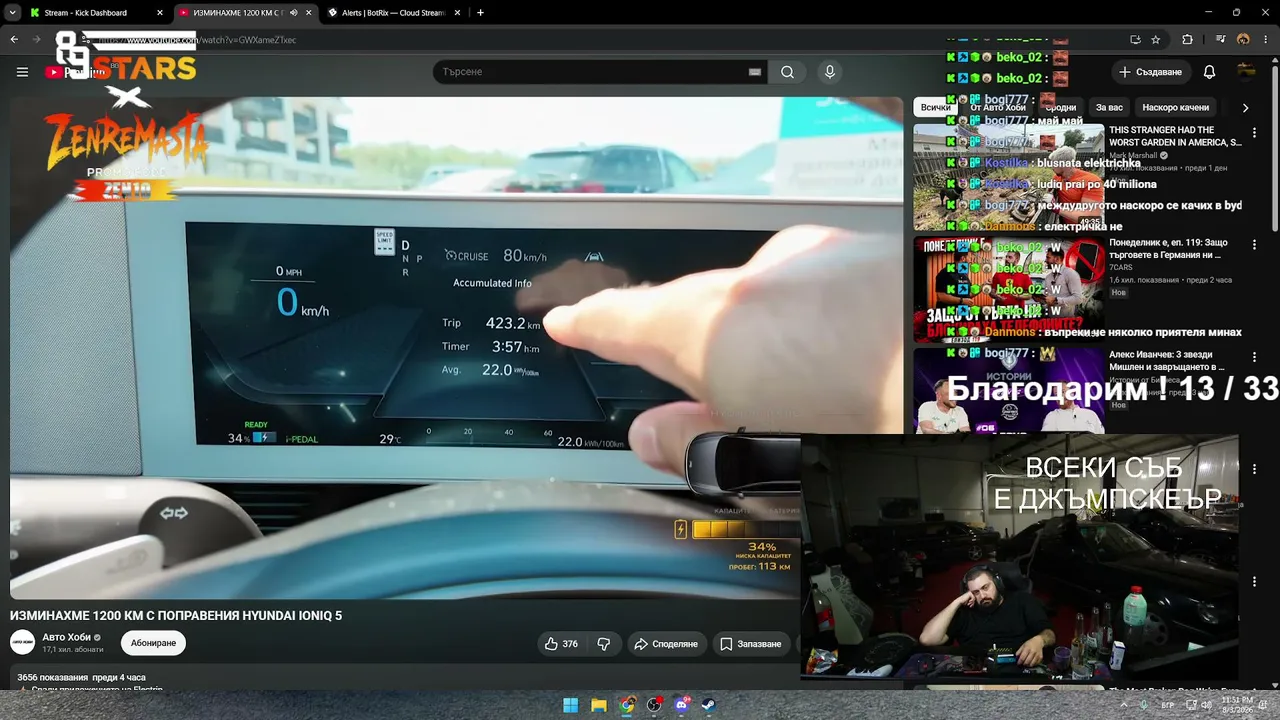Open YouTube notifications bell
1280x720 pixels.
coord(1209,72)
